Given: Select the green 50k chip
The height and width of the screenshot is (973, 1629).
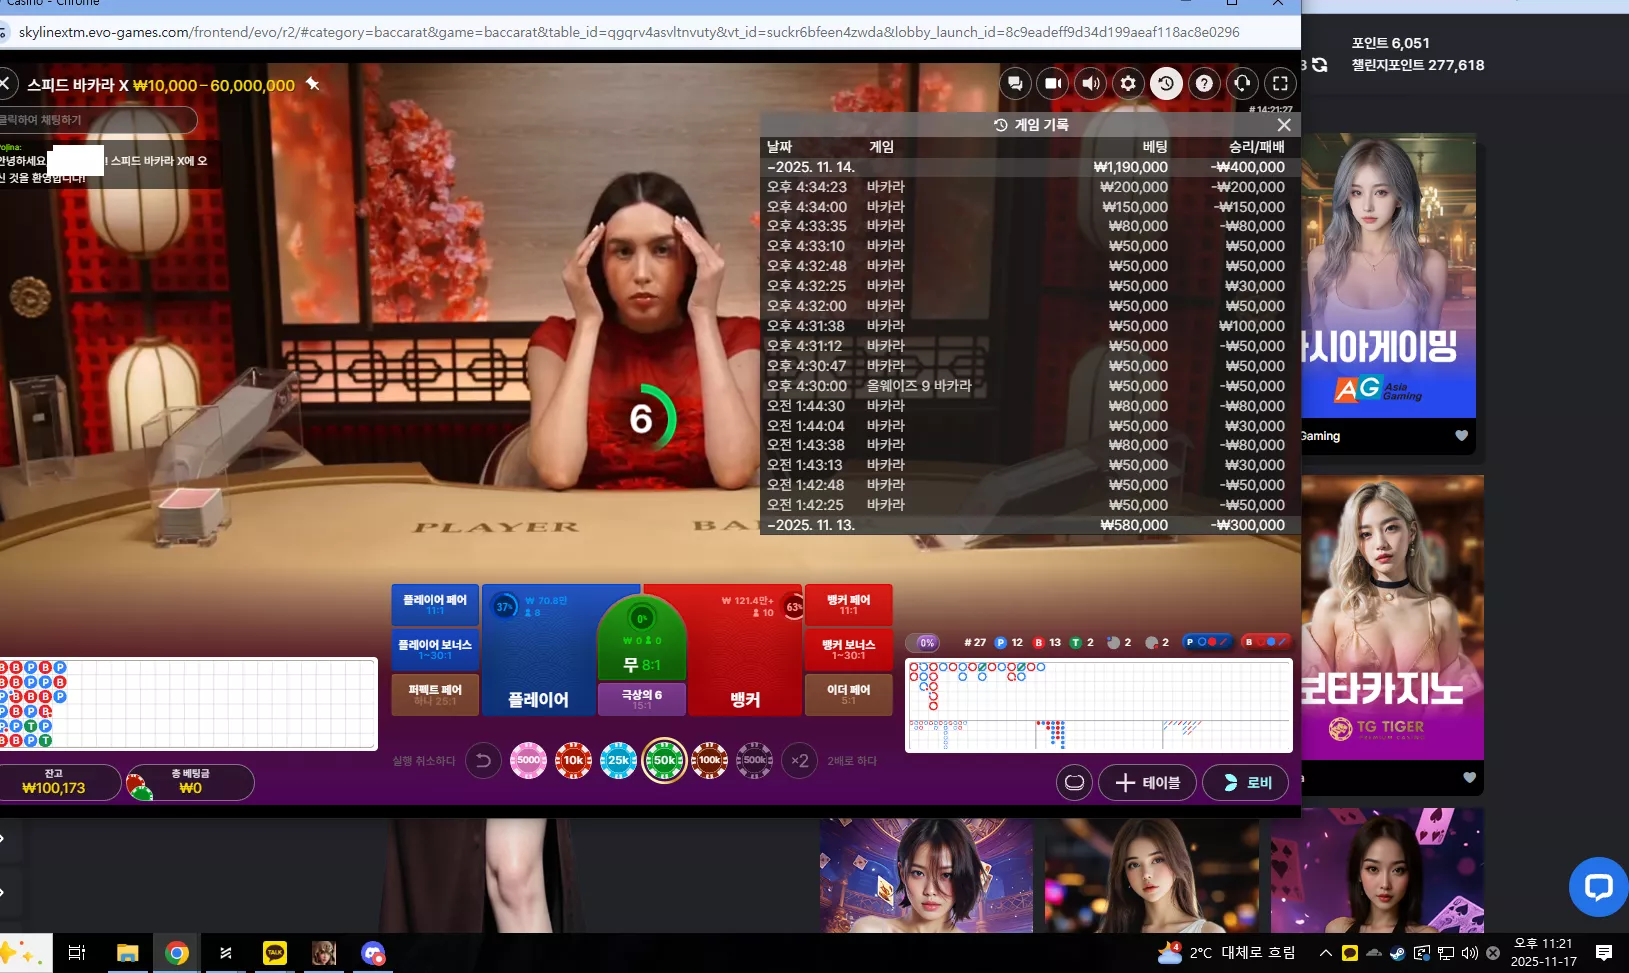Looking at the screenshot, I should [x=664, y=760].
